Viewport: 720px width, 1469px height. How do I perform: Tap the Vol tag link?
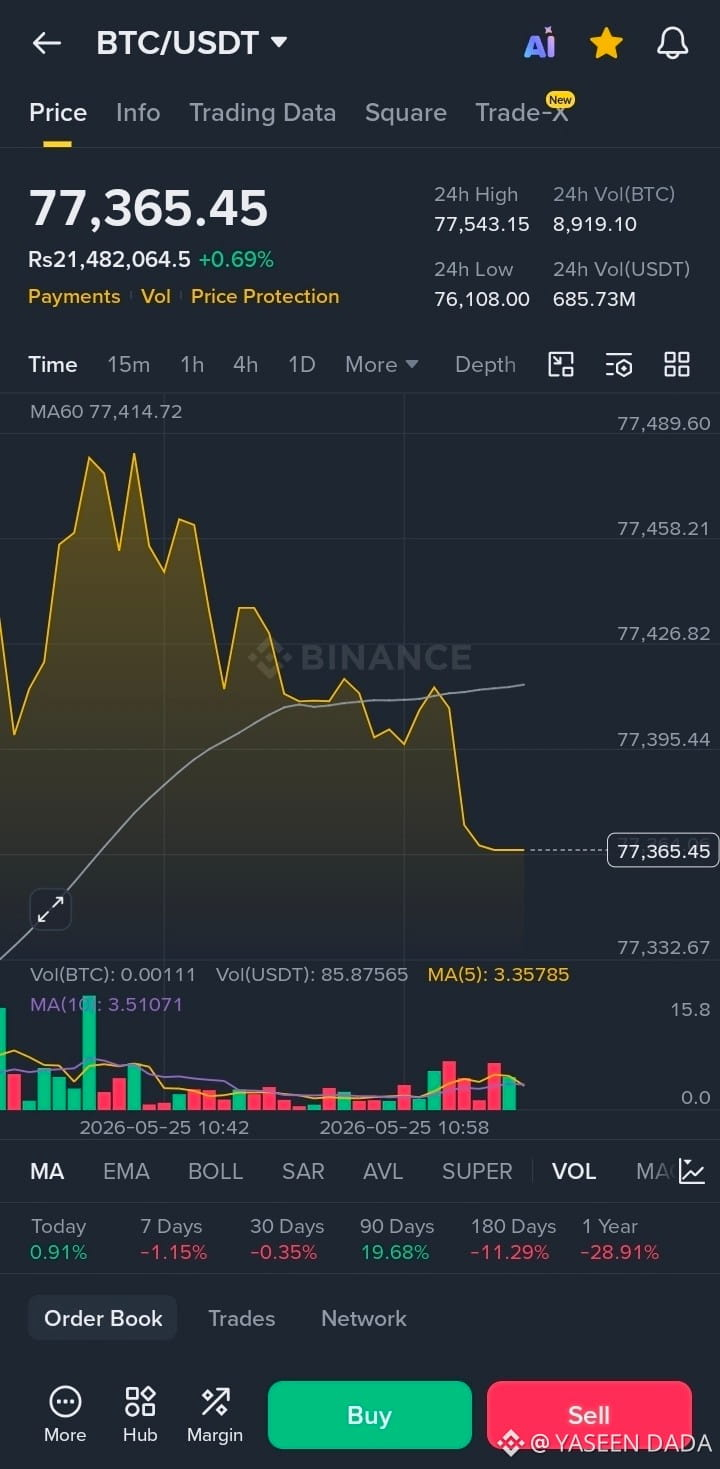click(156, 296)
